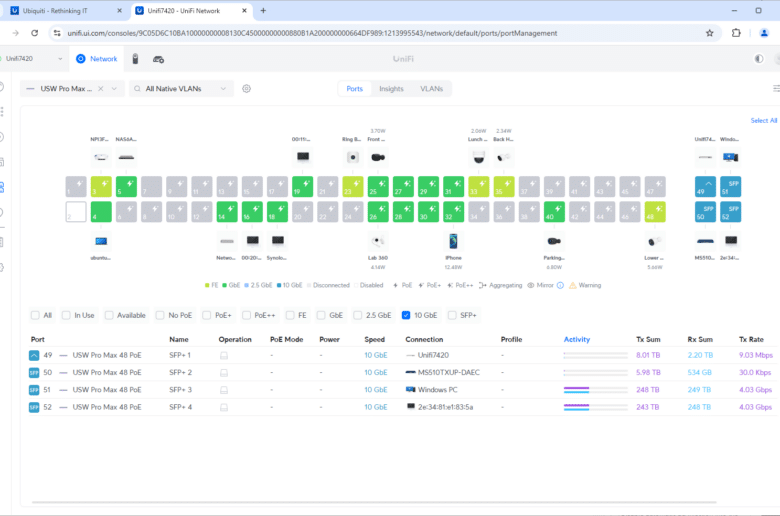Click the activity bar for Unifi7420 row

(x=595, y=355)
